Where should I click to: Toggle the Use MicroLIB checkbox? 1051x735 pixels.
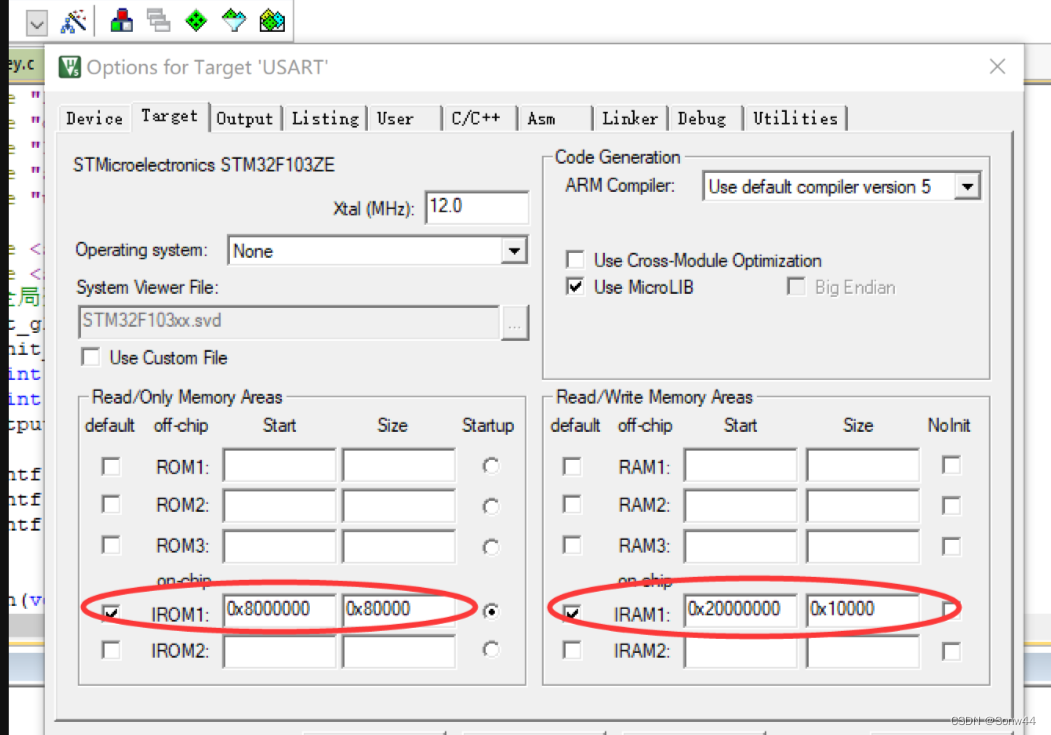pyautogui.click(x=574, y=287)
